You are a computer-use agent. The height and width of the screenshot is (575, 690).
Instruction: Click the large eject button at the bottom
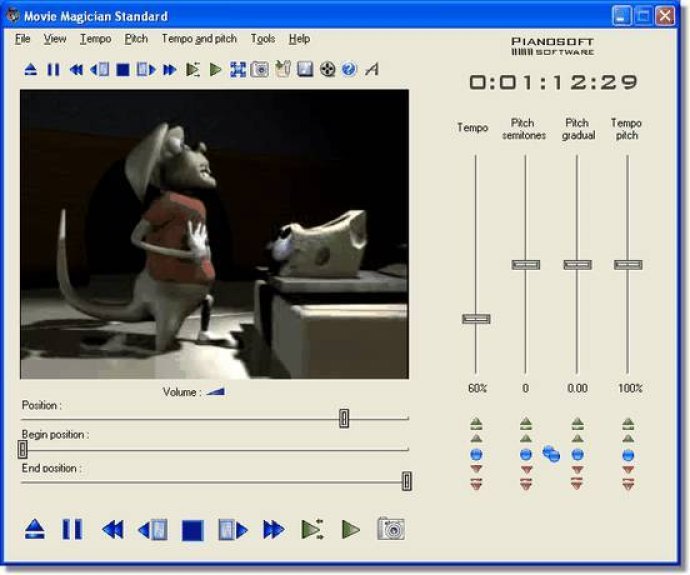[34, 529]
